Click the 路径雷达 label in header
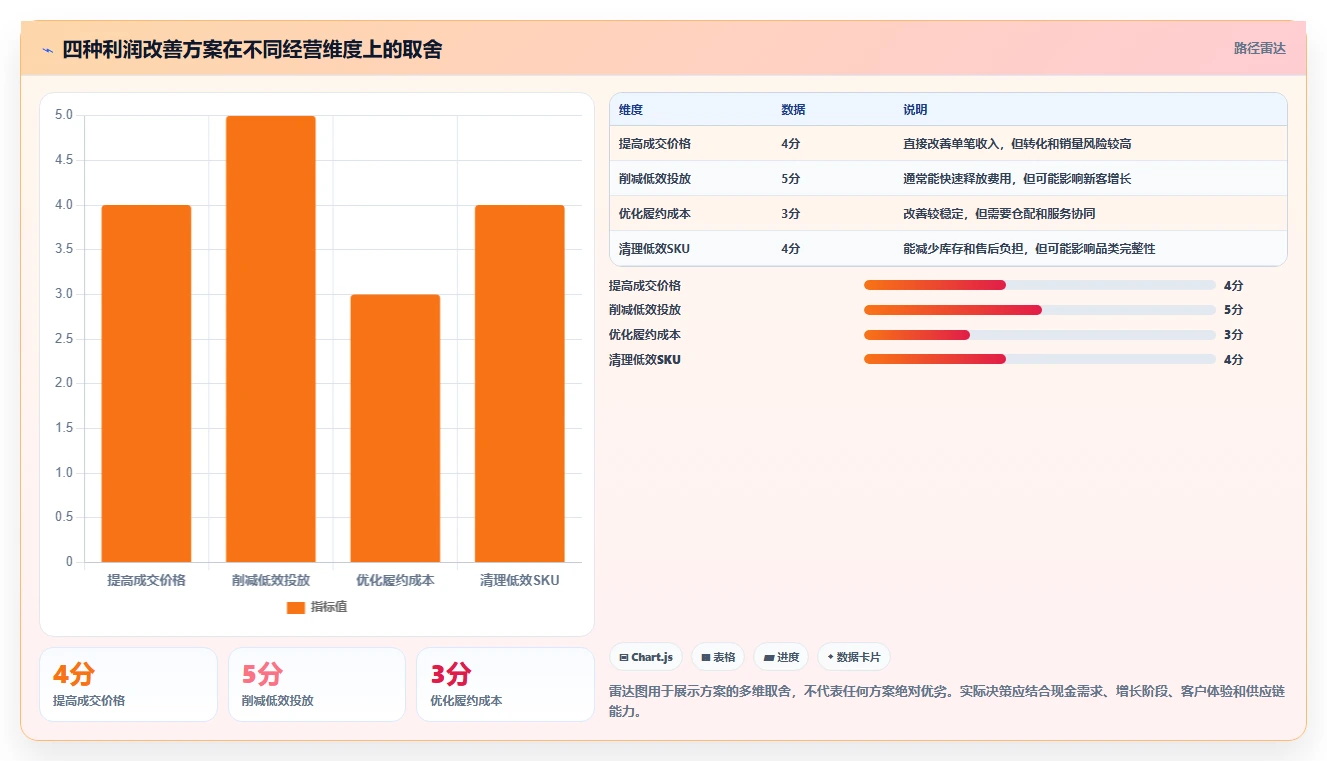 (1260, 48)
